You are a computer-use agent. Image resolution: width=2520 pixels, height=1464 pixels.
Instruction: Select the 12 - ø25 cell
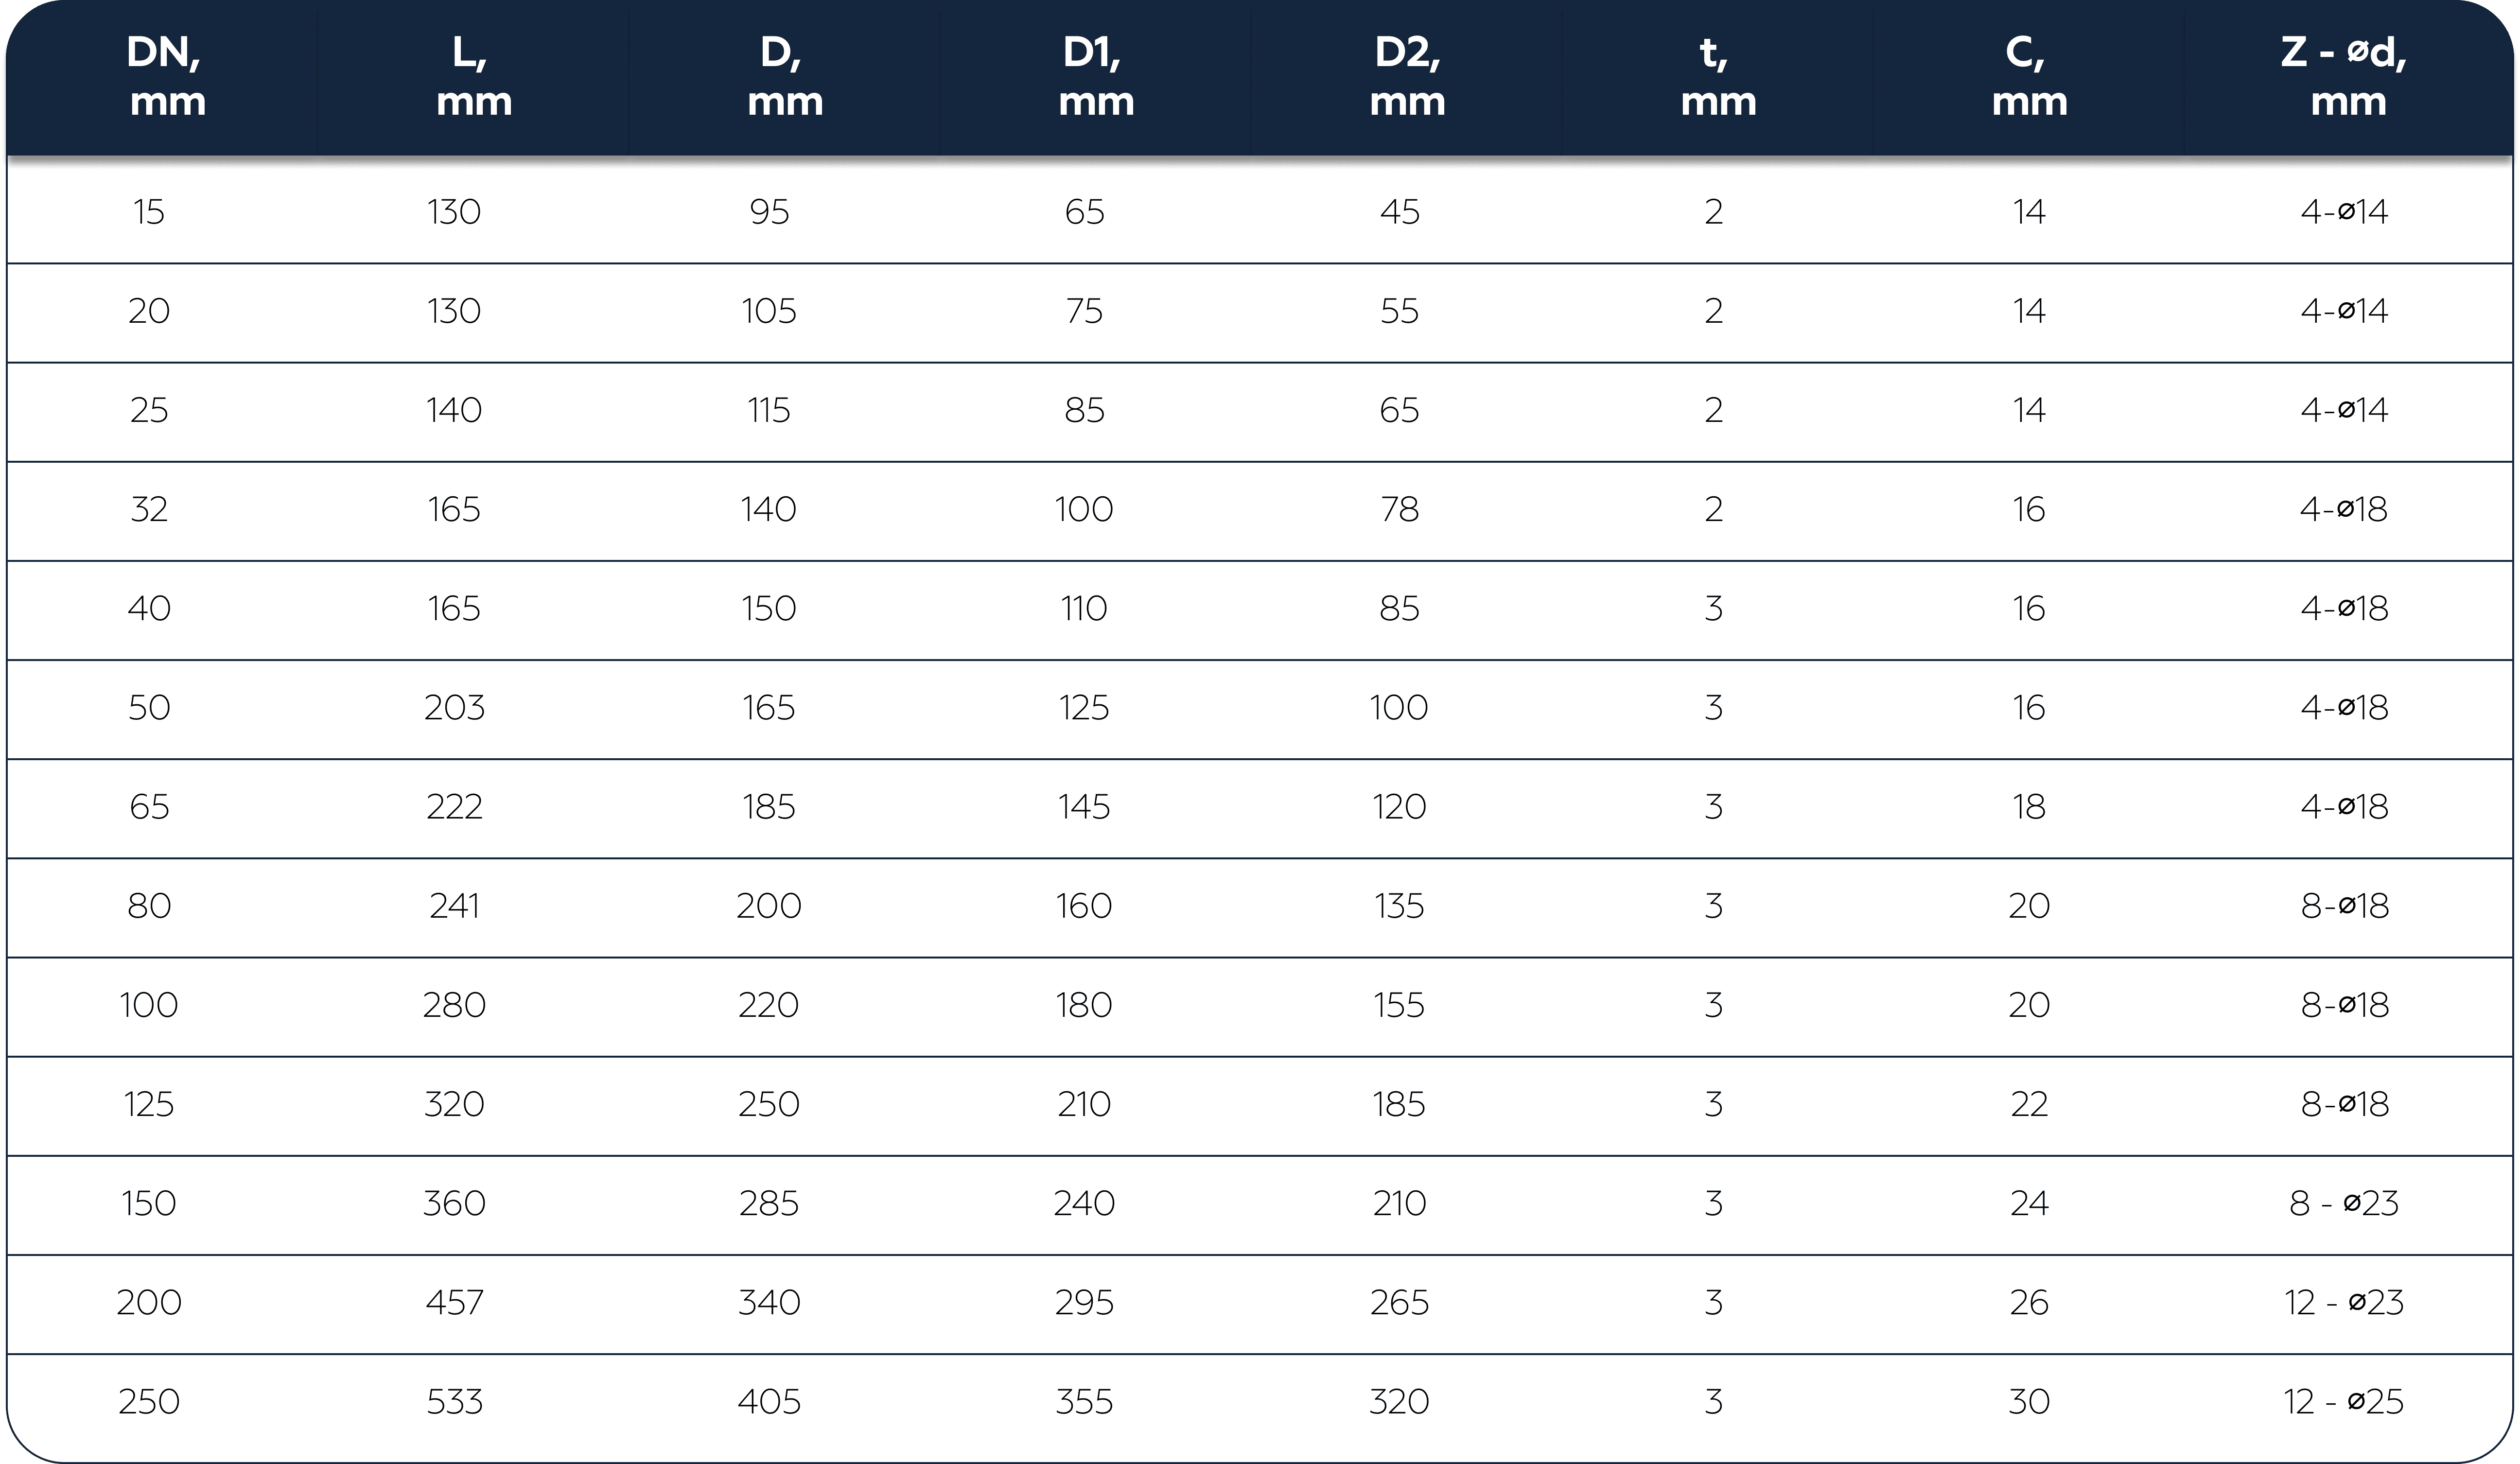click(x=2344, y=1402)
